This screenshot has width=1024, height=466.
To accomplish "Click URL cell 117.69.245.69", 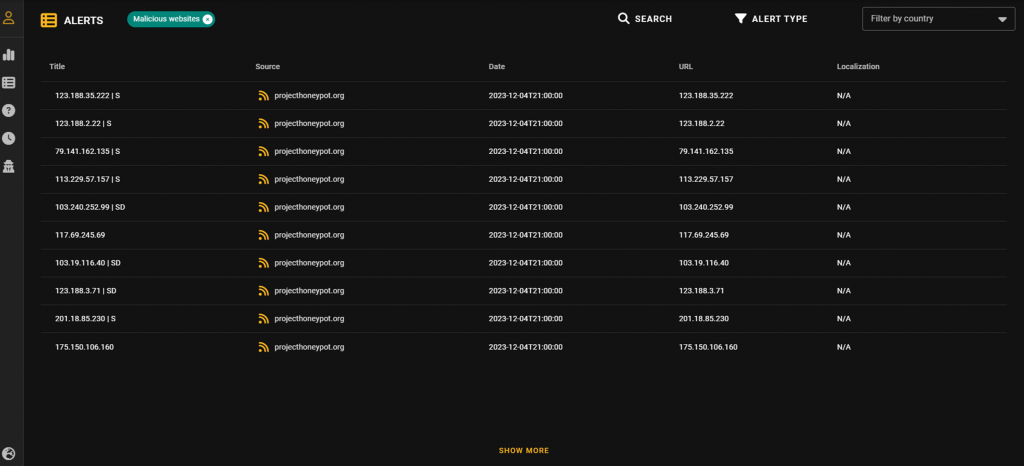I will point(703,235).
